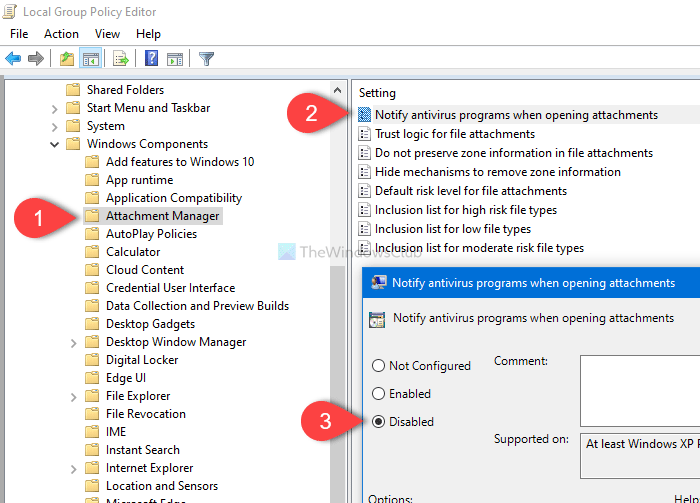The image size is (700, 503).
Task: Click the Calculator folder icon
Action: [92, 252]
